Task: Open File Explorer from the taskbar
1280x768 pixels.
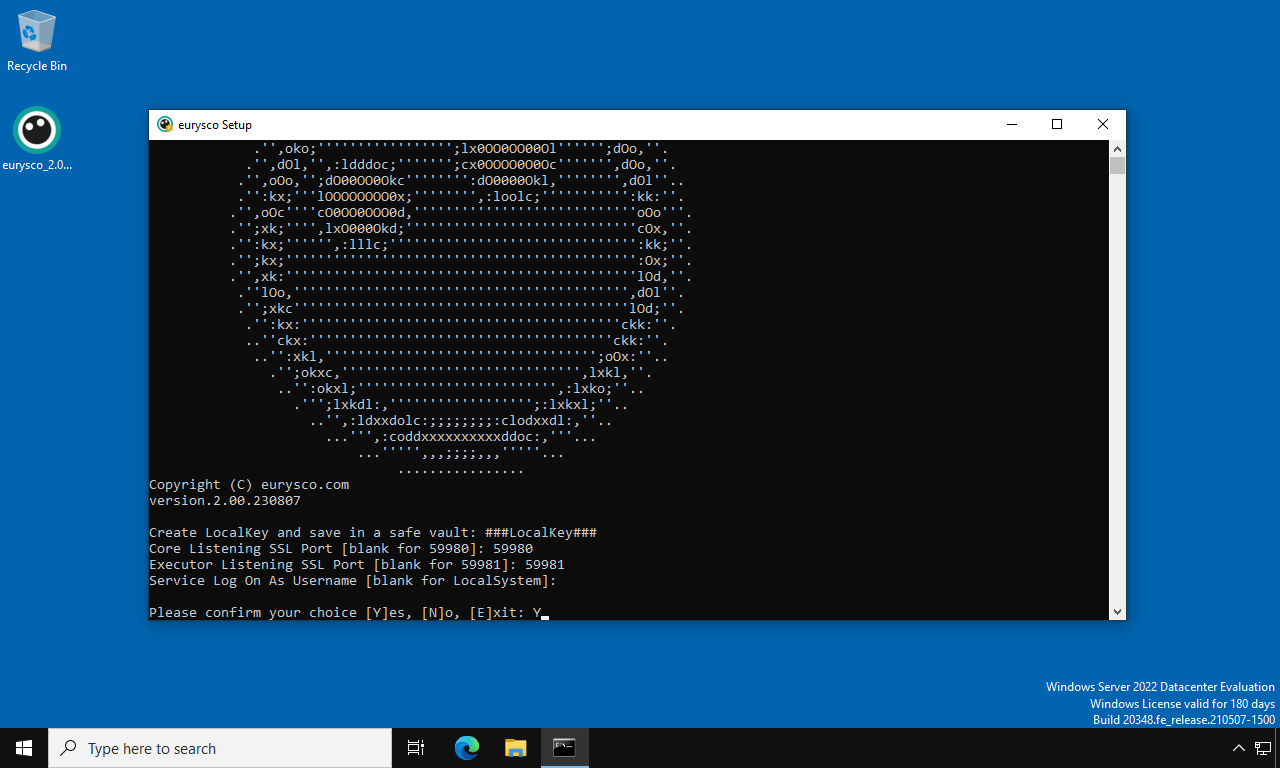Action: tap(515, 748)
